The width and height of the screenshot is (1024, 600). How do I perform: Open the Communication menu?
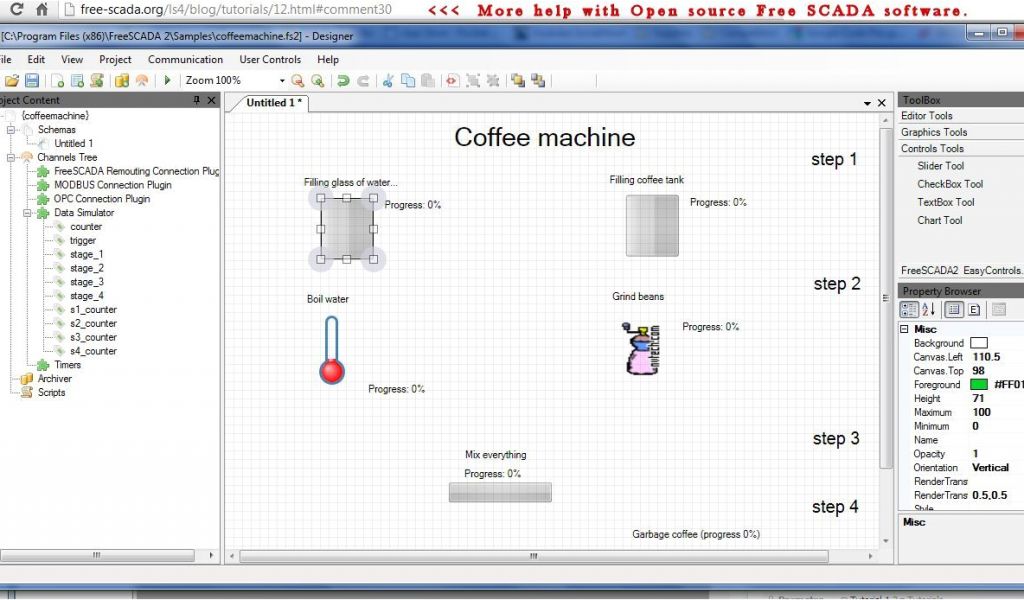(185, 60)
